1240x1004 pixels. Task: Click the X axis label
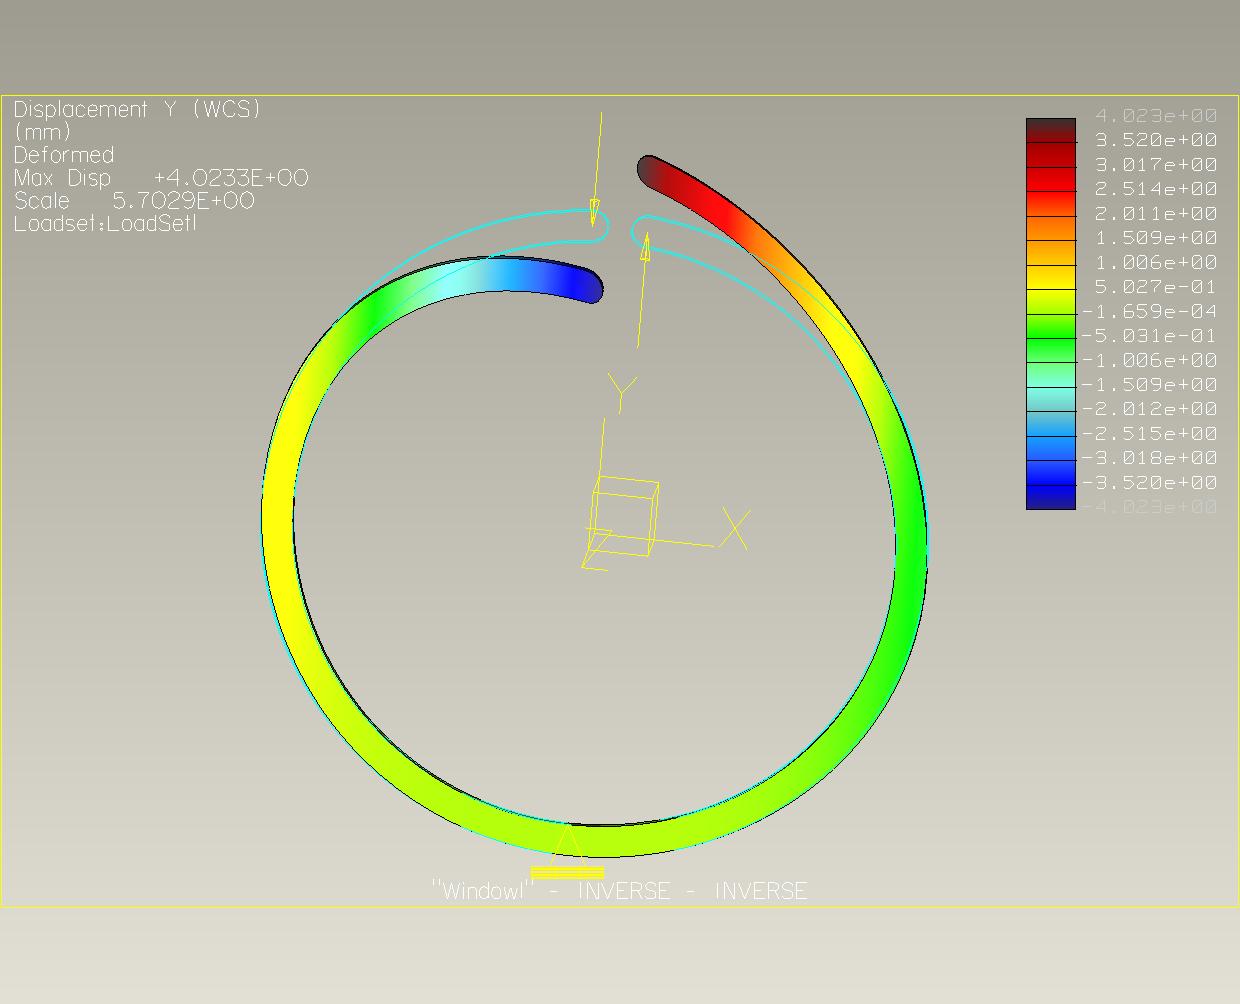[735, 530]
